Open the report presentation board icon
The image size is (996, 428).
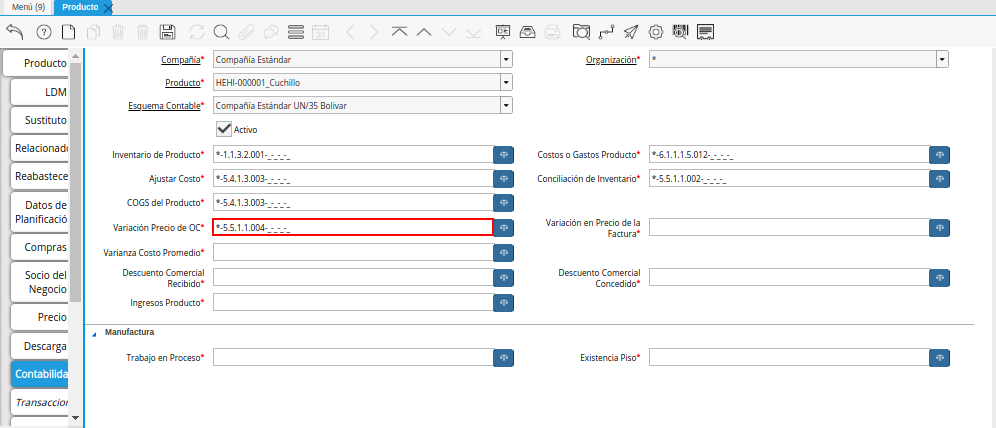[503, 32]
